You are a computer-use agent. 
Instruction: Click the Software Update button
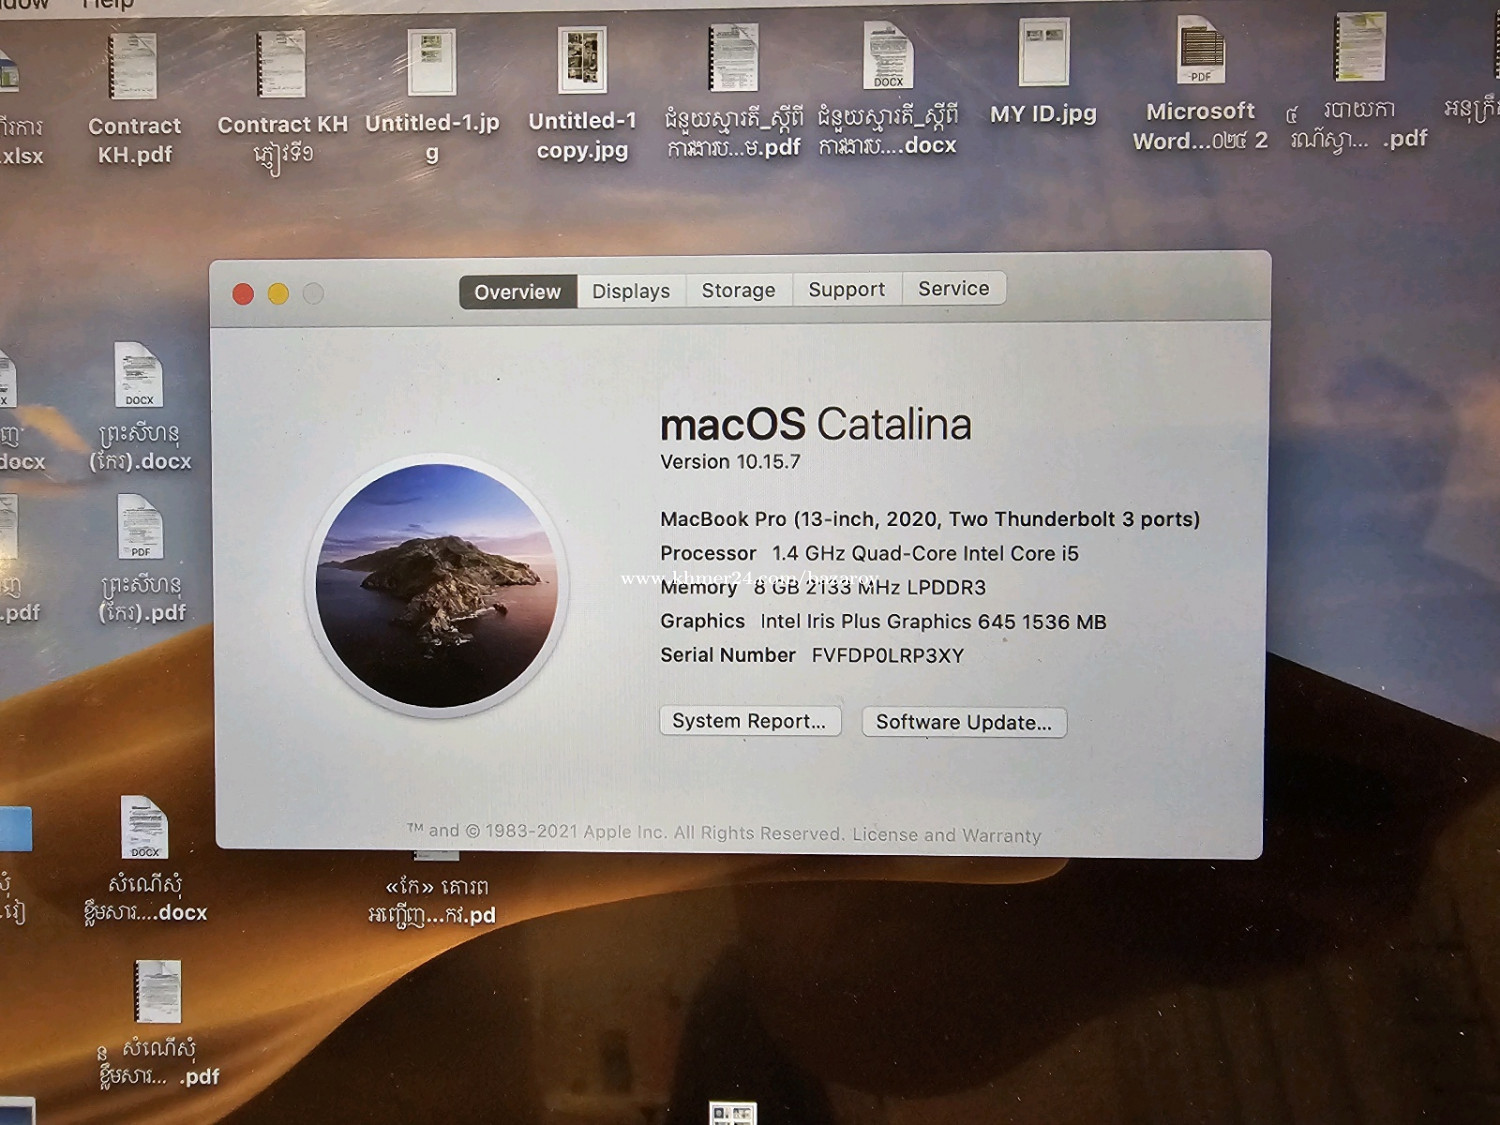tap(964, 722)
